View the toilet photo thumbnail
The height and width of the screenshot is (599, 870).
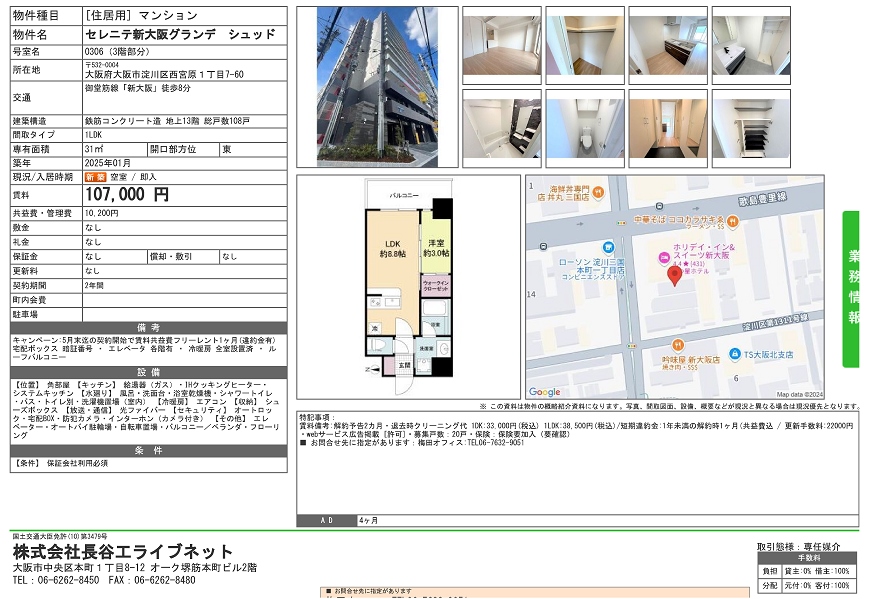click(x=583, y=128)
